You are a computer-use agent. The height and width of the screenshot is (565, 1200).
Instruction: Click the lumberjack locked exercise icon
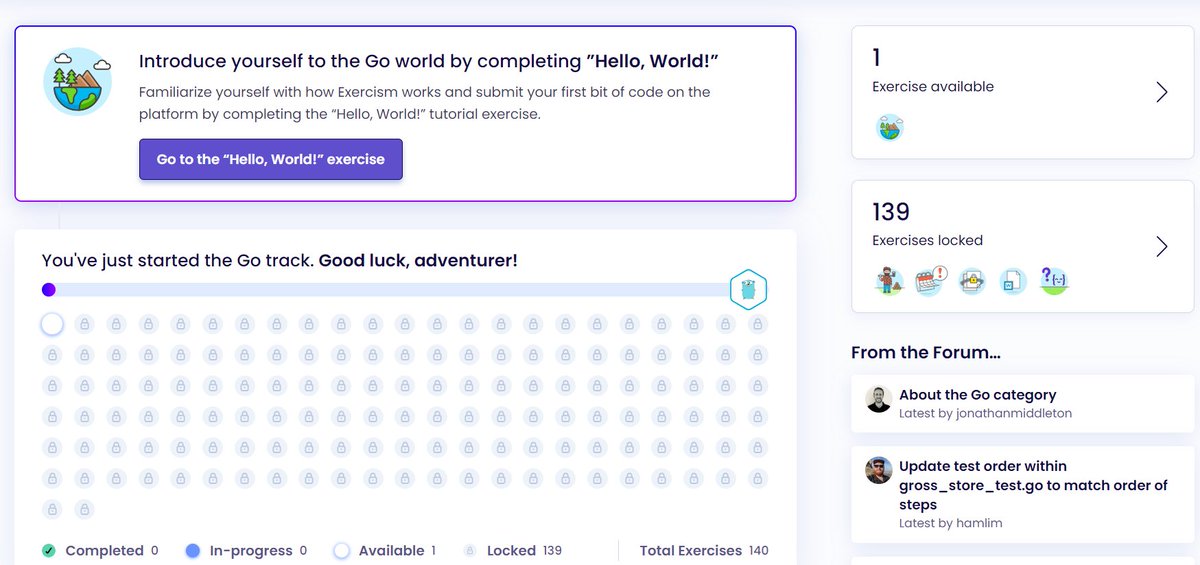tap(889, 281)
